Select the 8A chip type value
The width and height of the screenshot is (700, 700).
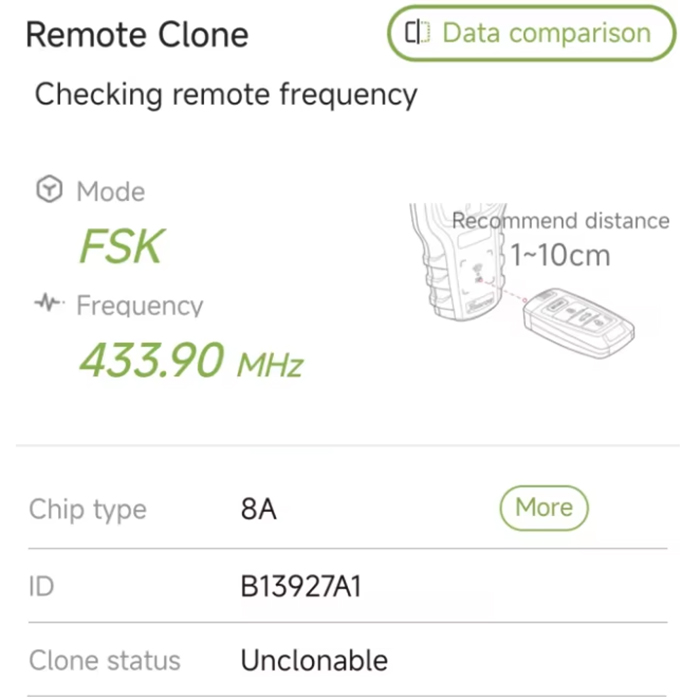(x=258, y=509)
